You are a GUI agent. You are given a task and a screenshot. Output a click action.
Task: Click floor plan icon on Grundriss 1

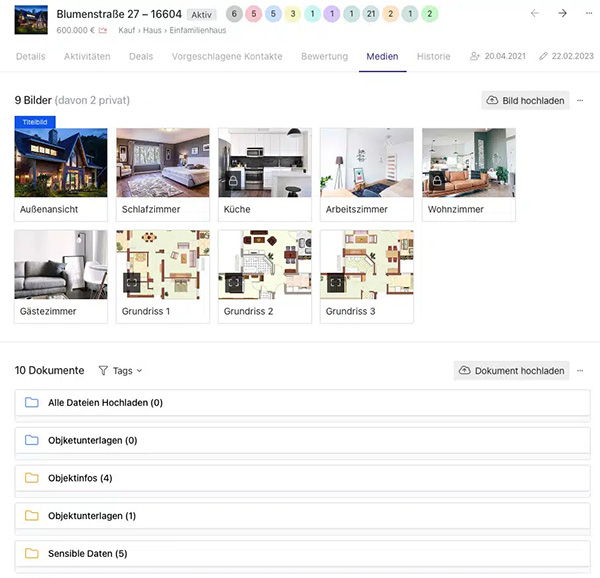click(x=131, y=283)
